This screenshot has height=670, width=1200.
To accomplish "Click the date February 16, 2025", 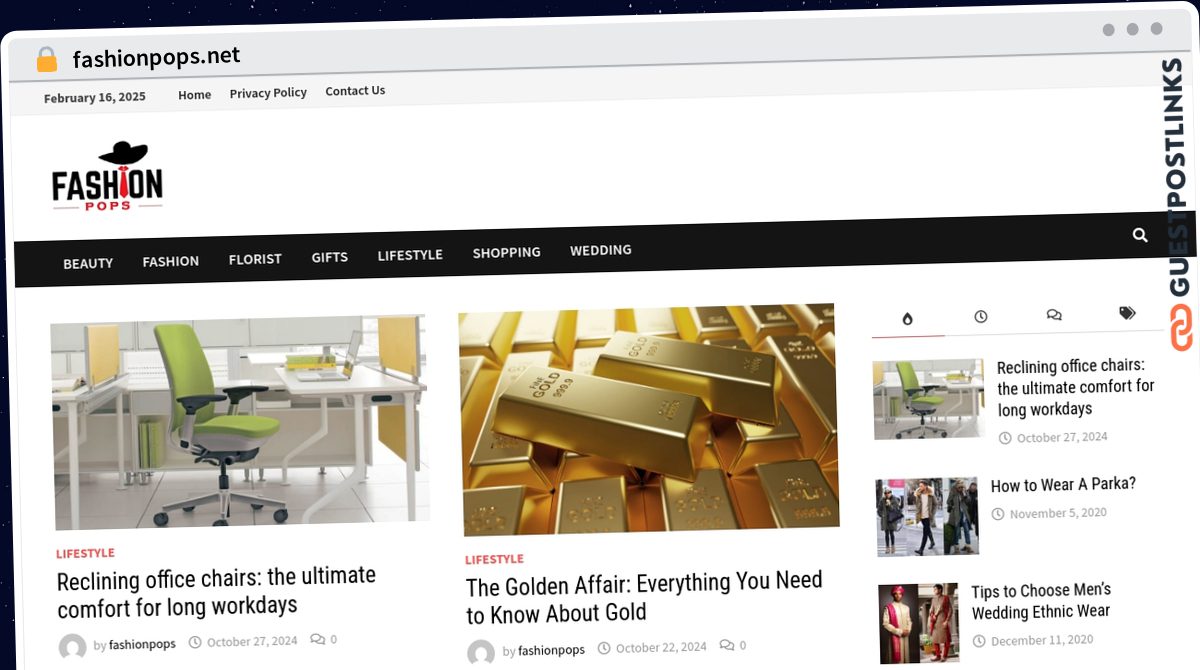I will click(95, 97).
